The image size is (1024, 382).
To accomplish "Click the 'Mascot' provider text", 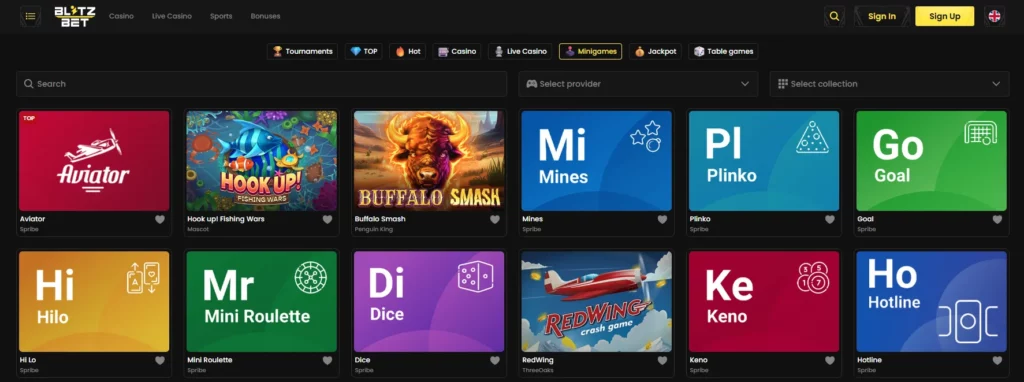I will 197,230.
